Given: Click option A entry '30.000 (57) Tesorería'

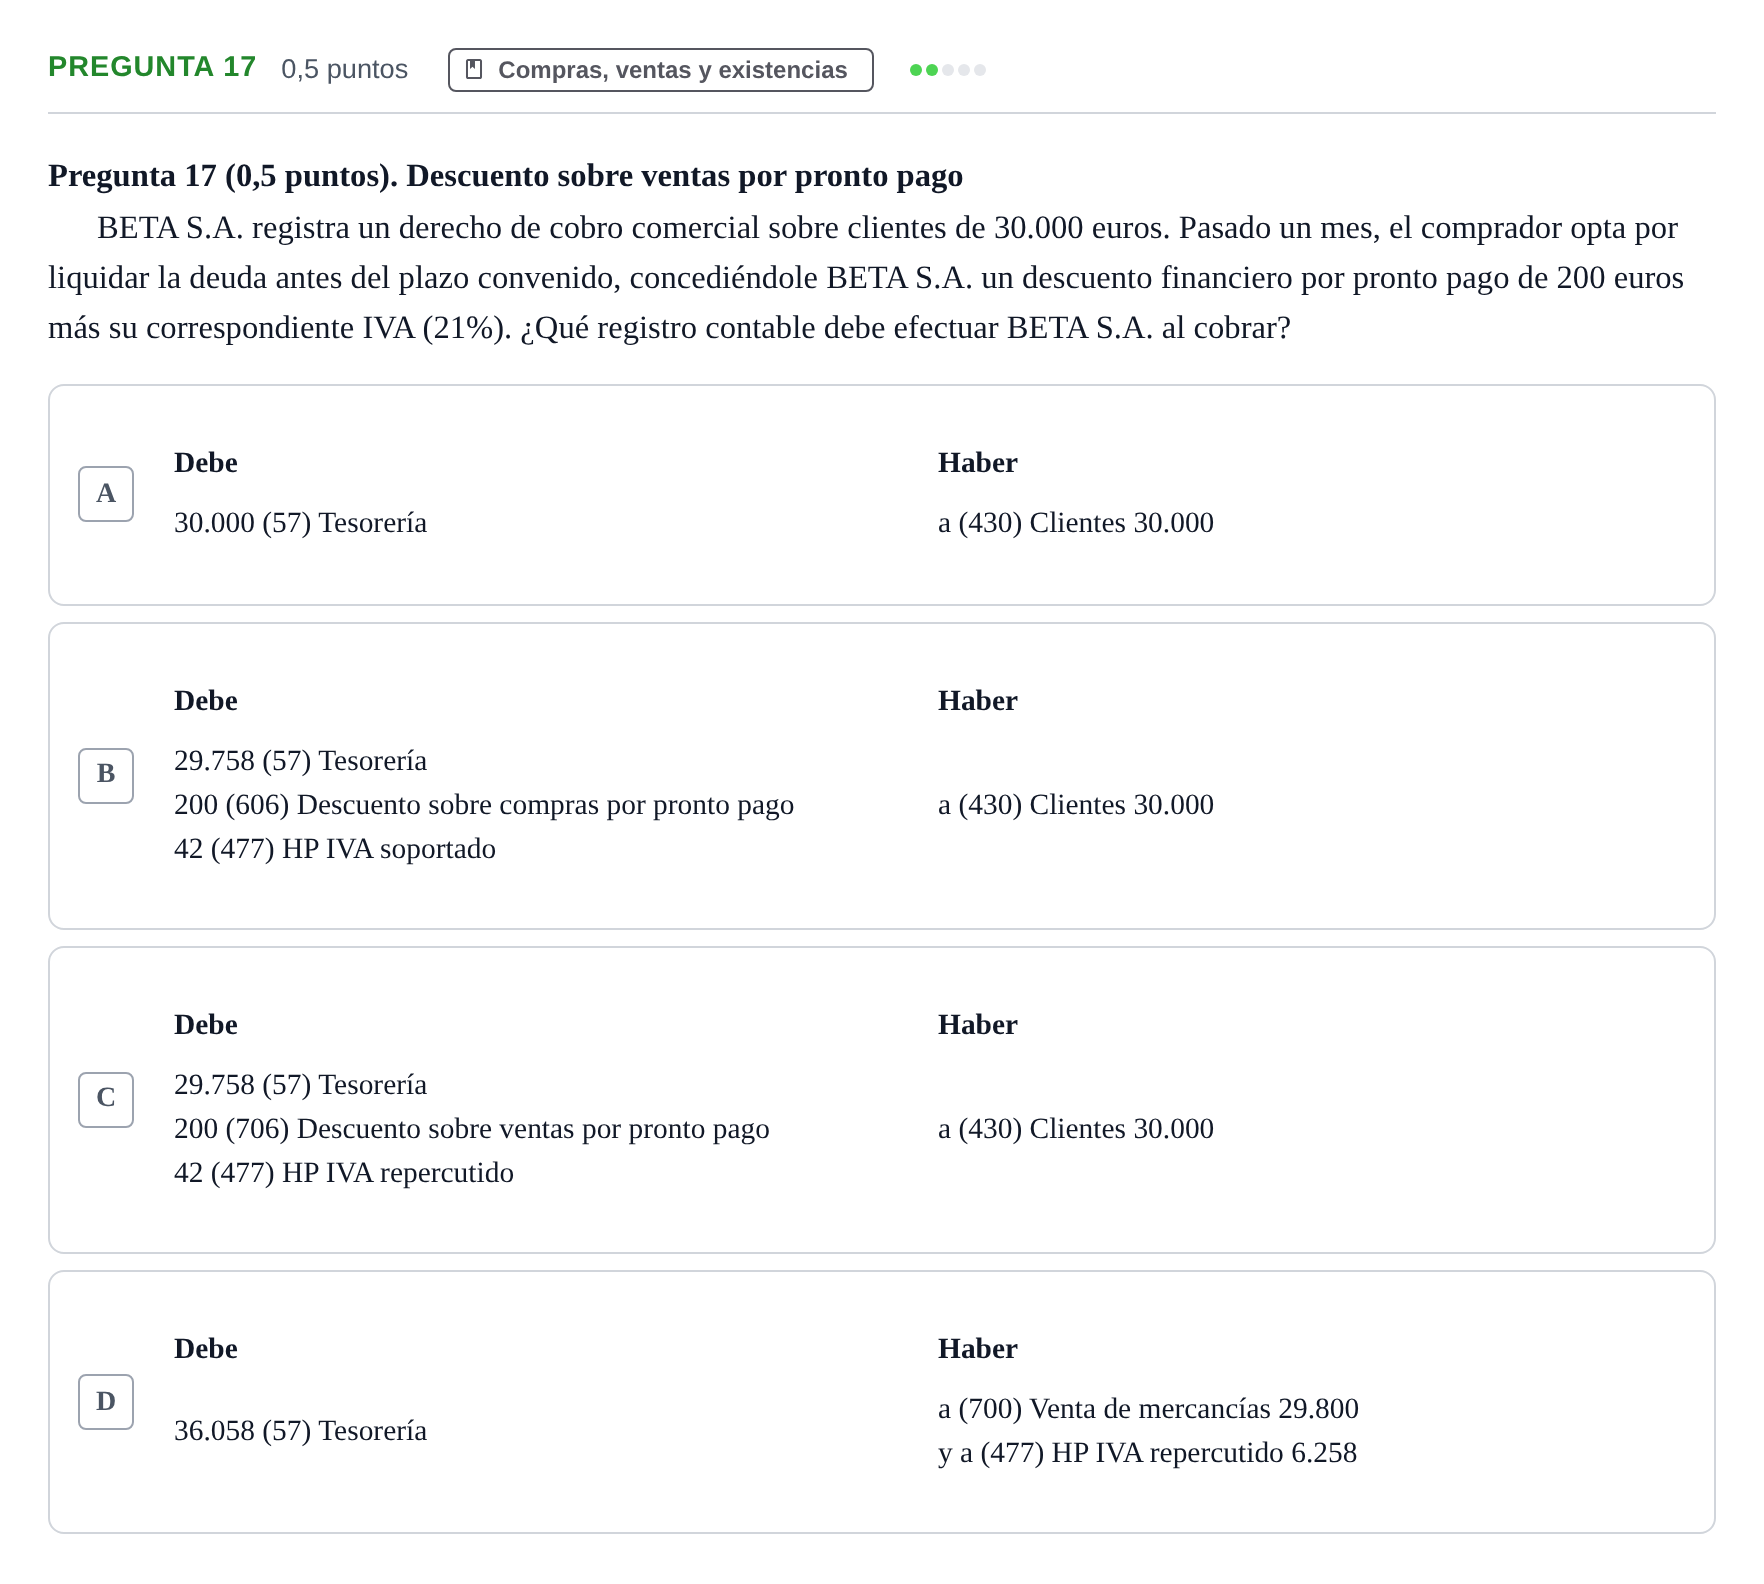Looking at the screenshot, I should (300, 523).
